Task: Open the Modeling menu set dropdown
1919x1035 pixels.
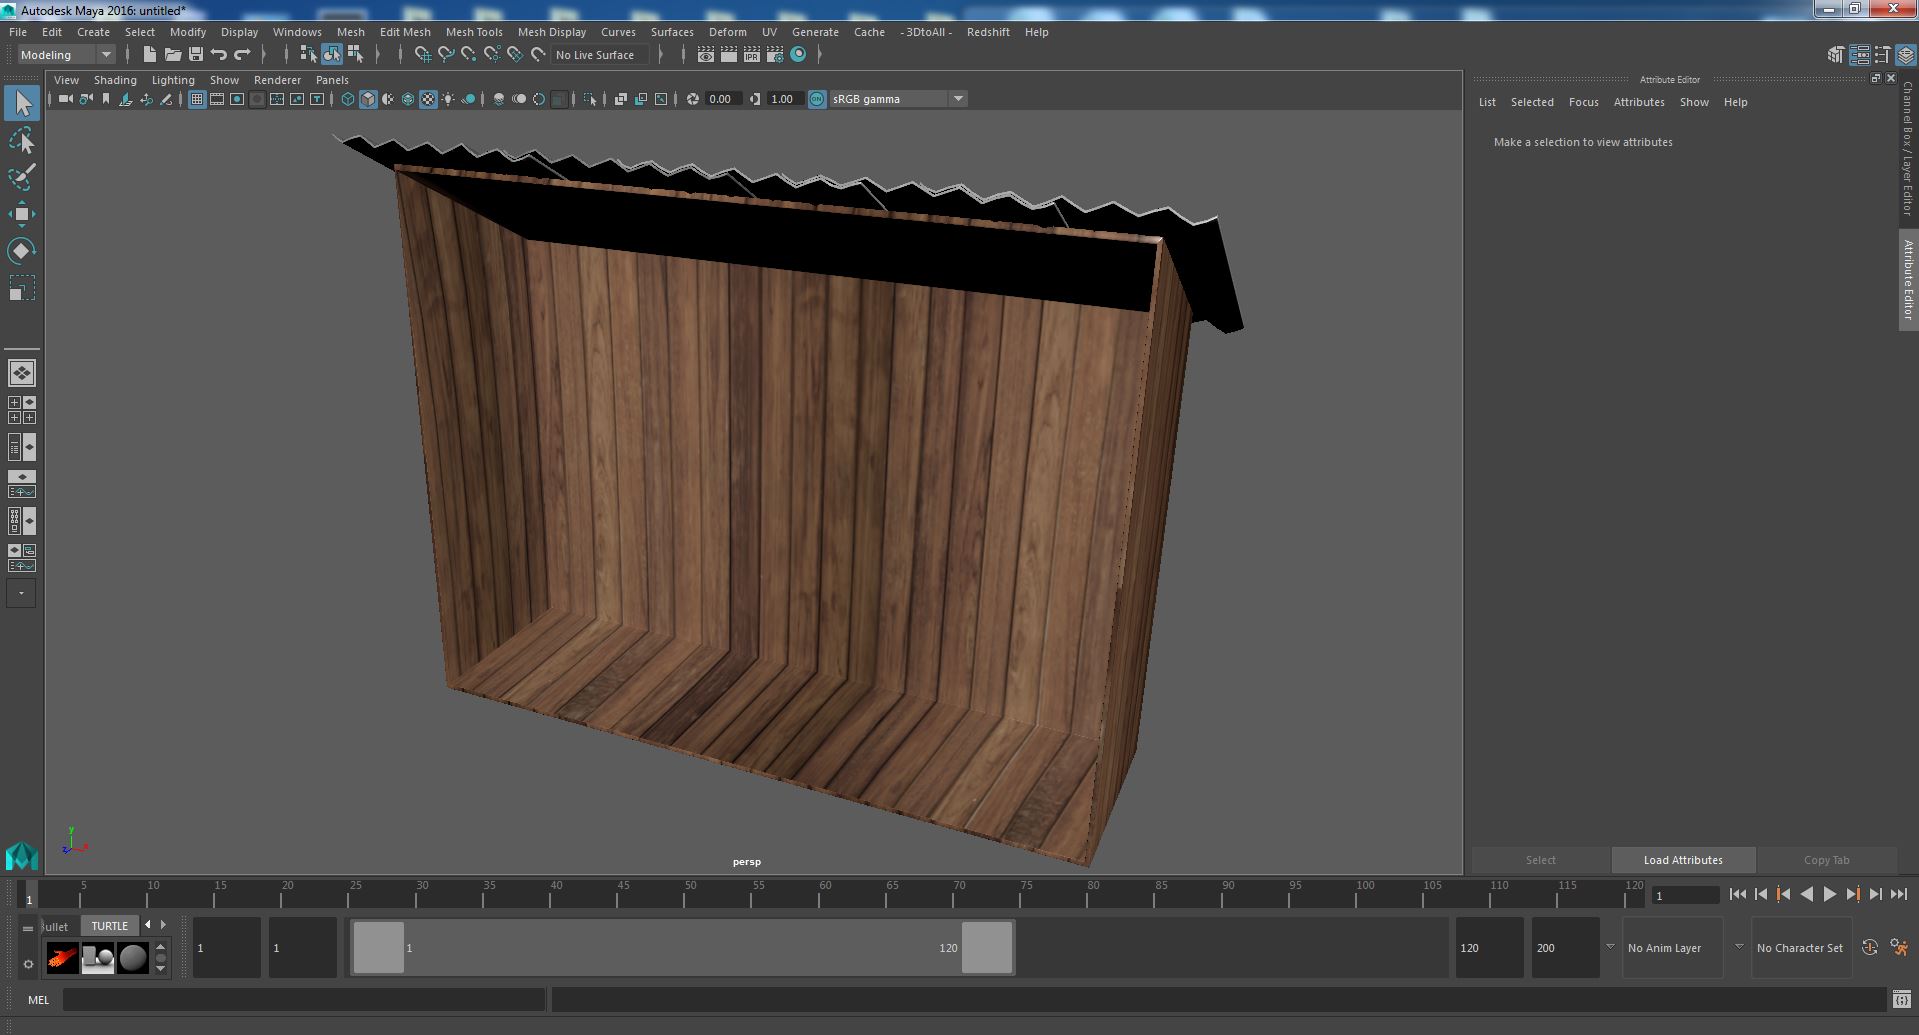Action: click(x=66, y=55)
